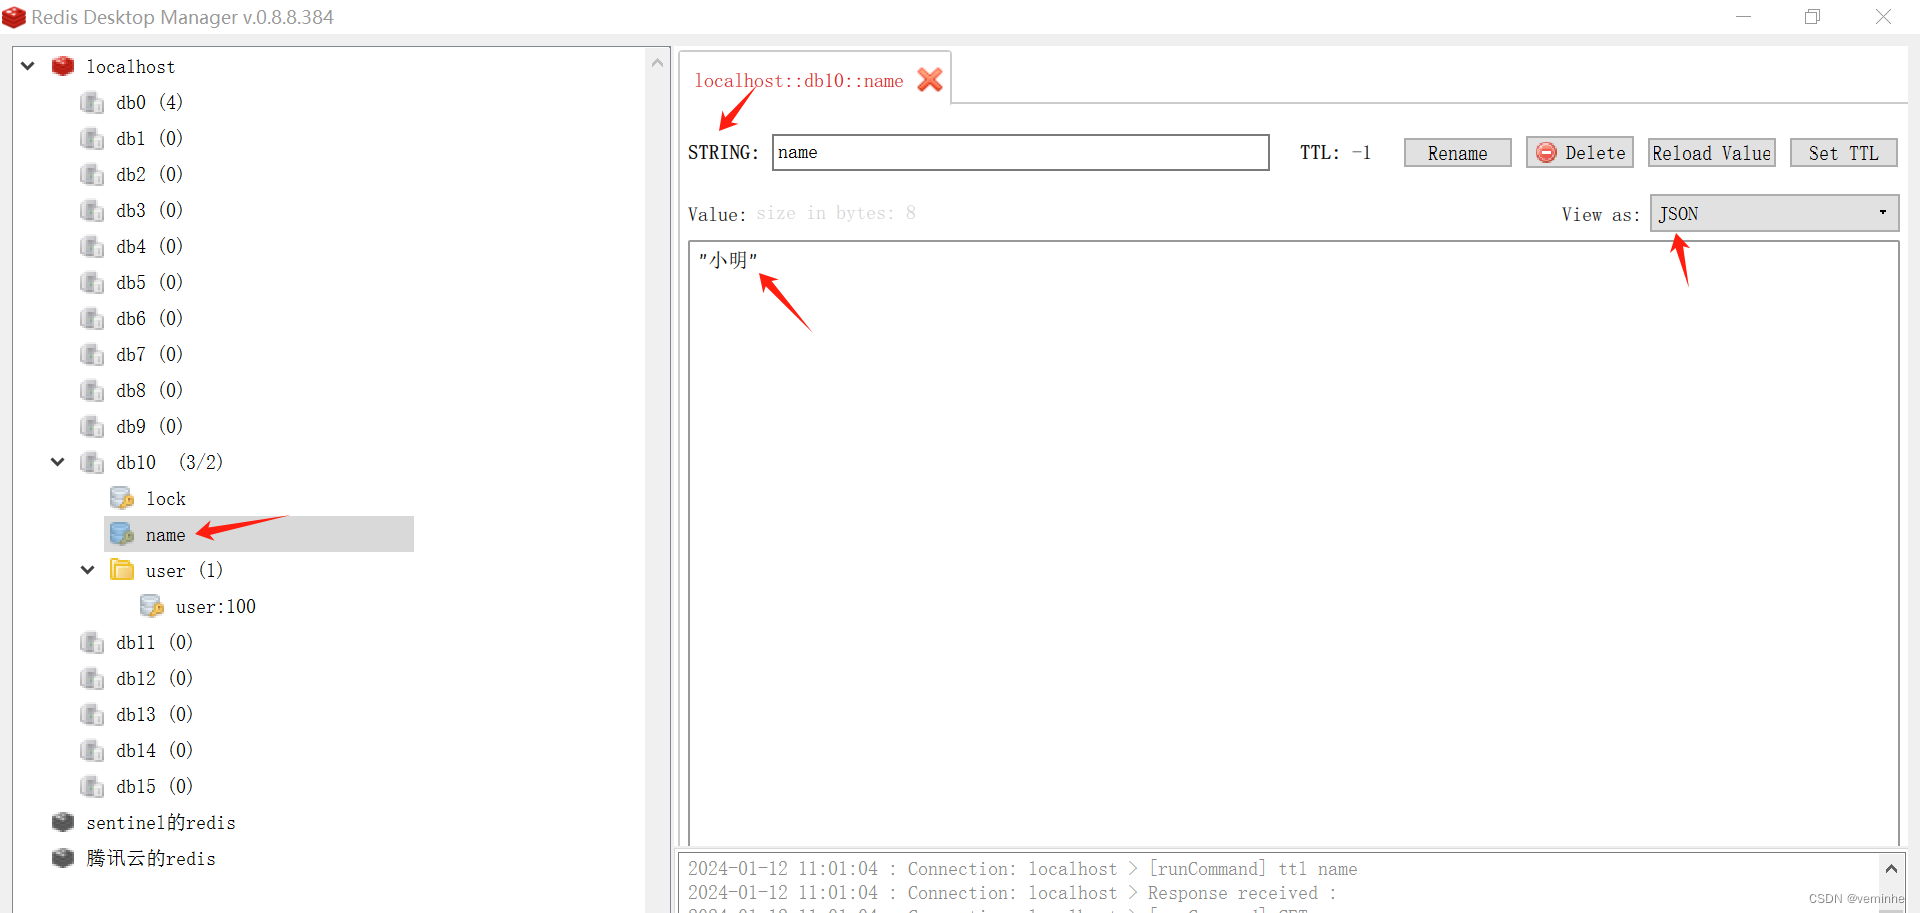Click the db12 database icon
The width and height of the screenshot is (1920, 913).
[x=92, y=678]
